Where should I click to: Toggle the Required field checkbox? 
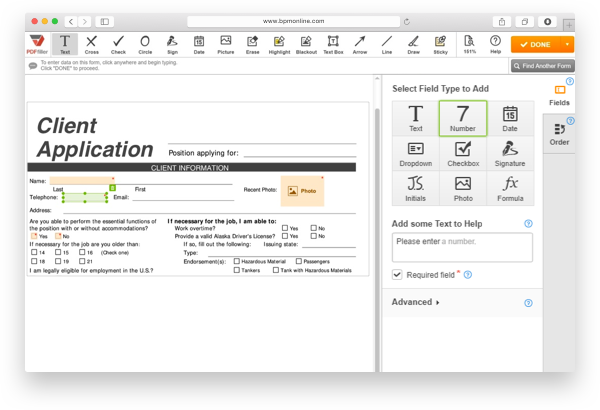(x=397, y=274)
